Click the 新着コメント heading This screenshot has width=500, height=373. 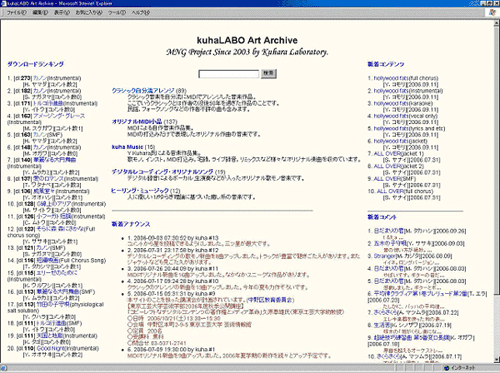point(382,217)
